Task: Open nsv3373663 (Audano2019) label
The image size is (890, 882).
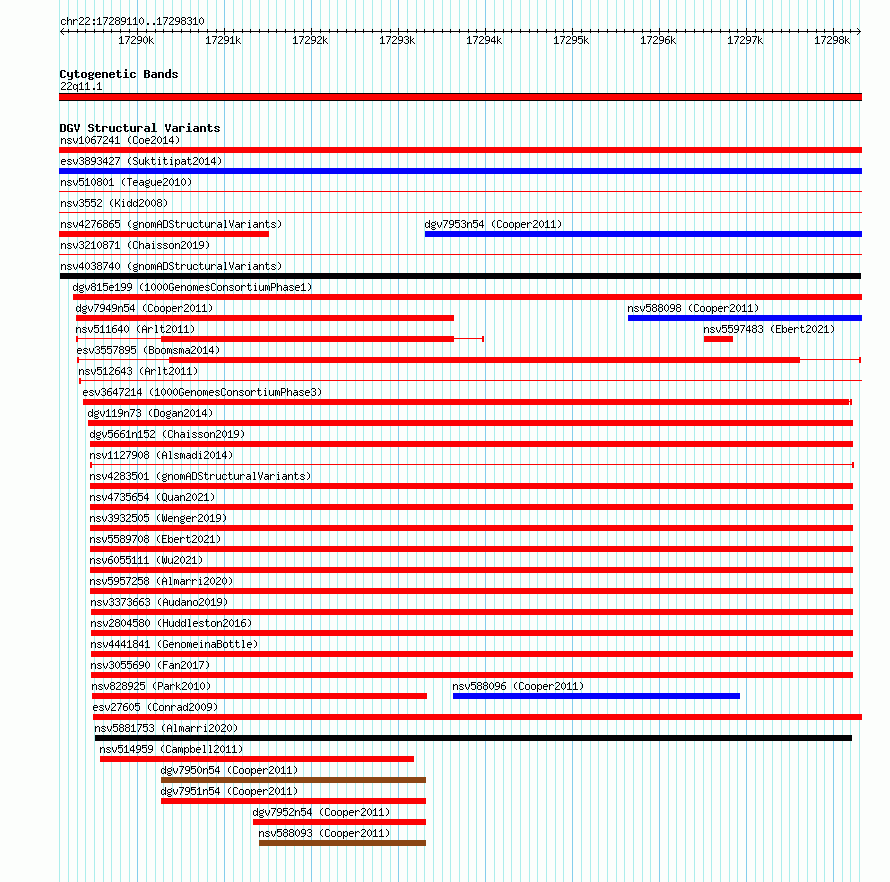Action: [x=159, y=602]
